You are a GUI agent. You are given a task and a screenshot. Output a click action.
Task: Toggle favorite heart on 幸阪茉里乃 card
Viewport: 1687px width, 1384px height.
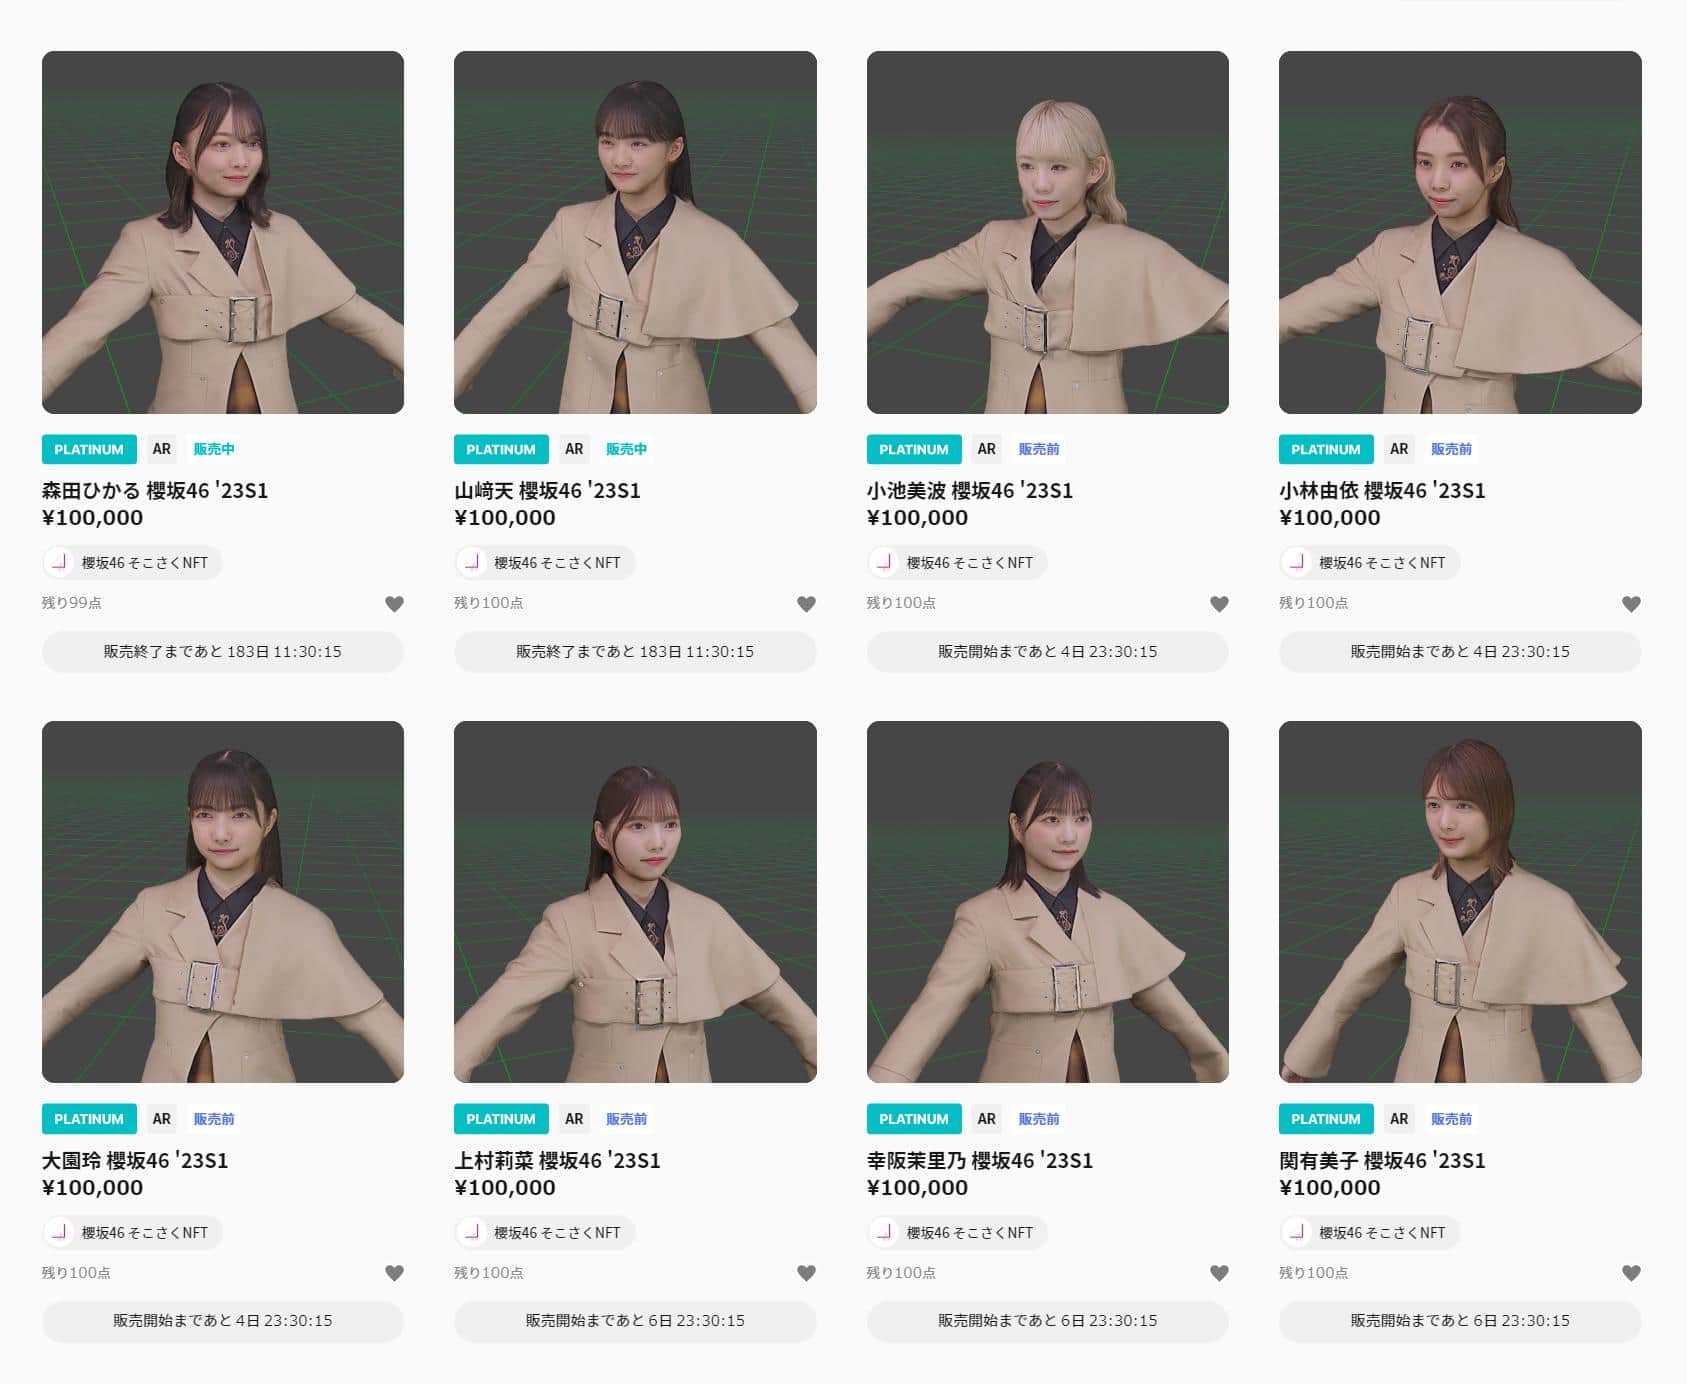pyautogui.click(x=1219, y=1273)
